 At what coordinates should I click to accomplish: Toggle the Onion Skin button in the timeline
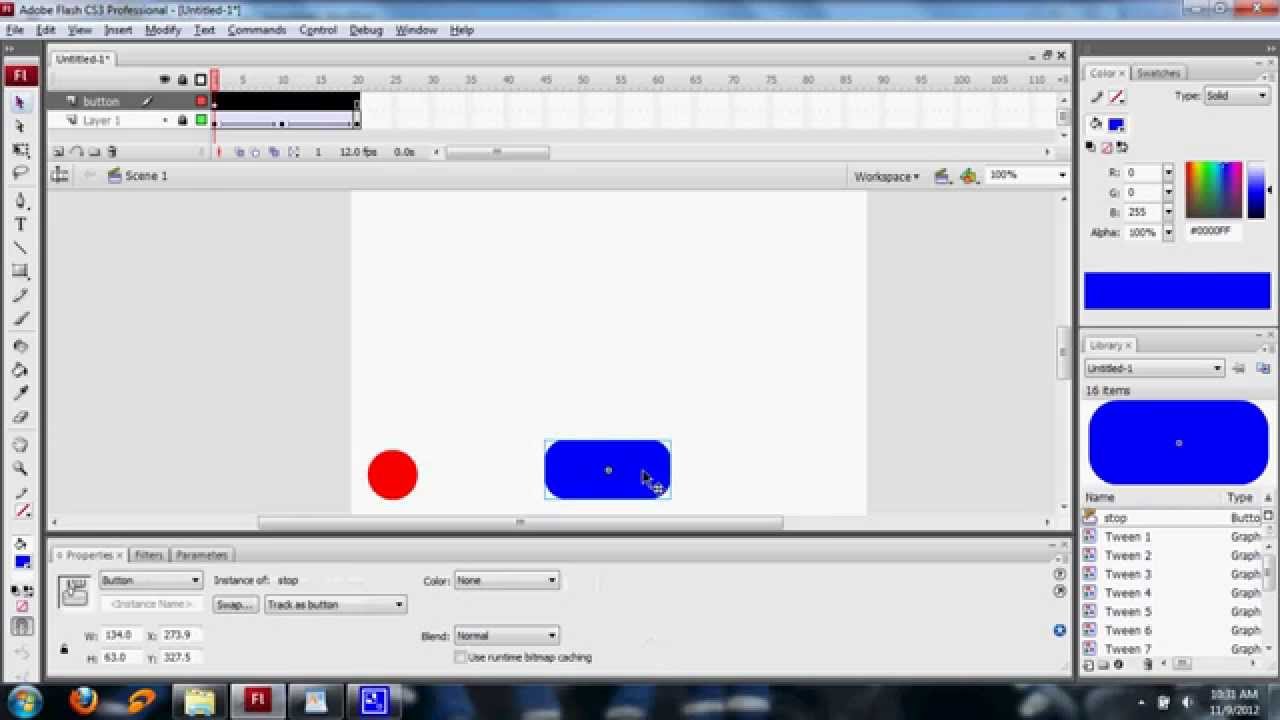coord(239,152)
